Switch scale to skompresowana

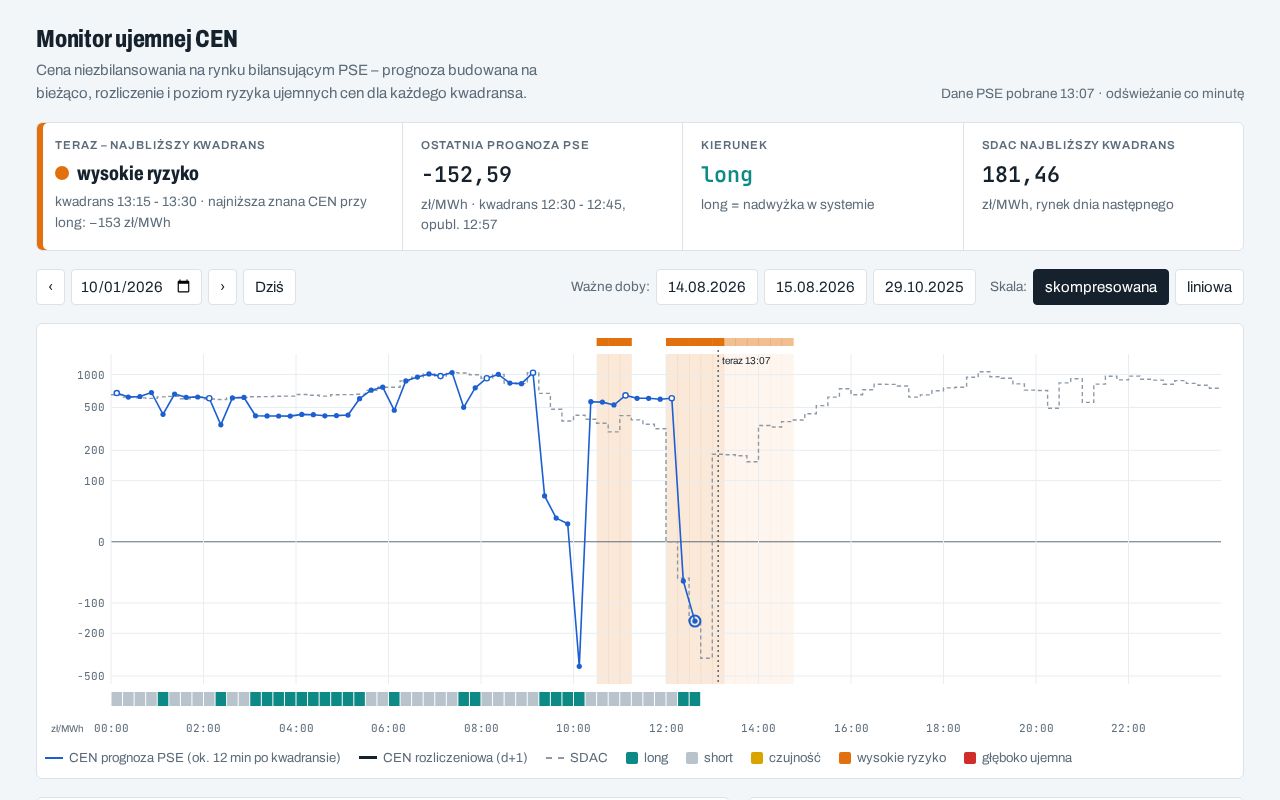(x=1101, y=287)
